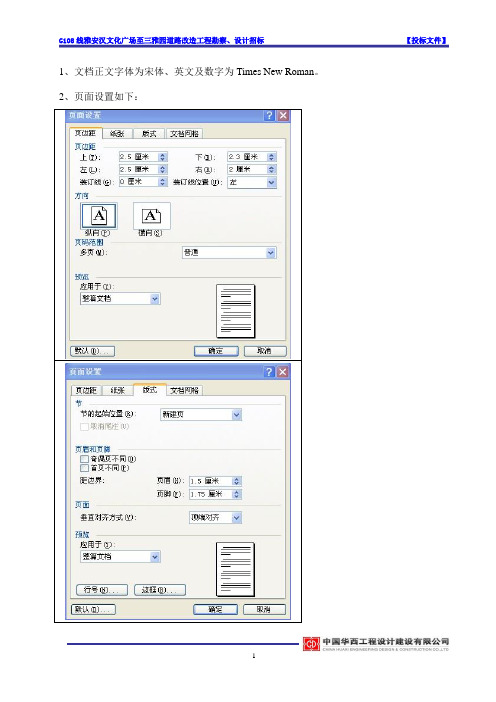
Task: Open the 垂直对齐方式 dropdown showing 顶端对齐
Action: (215, 518)
